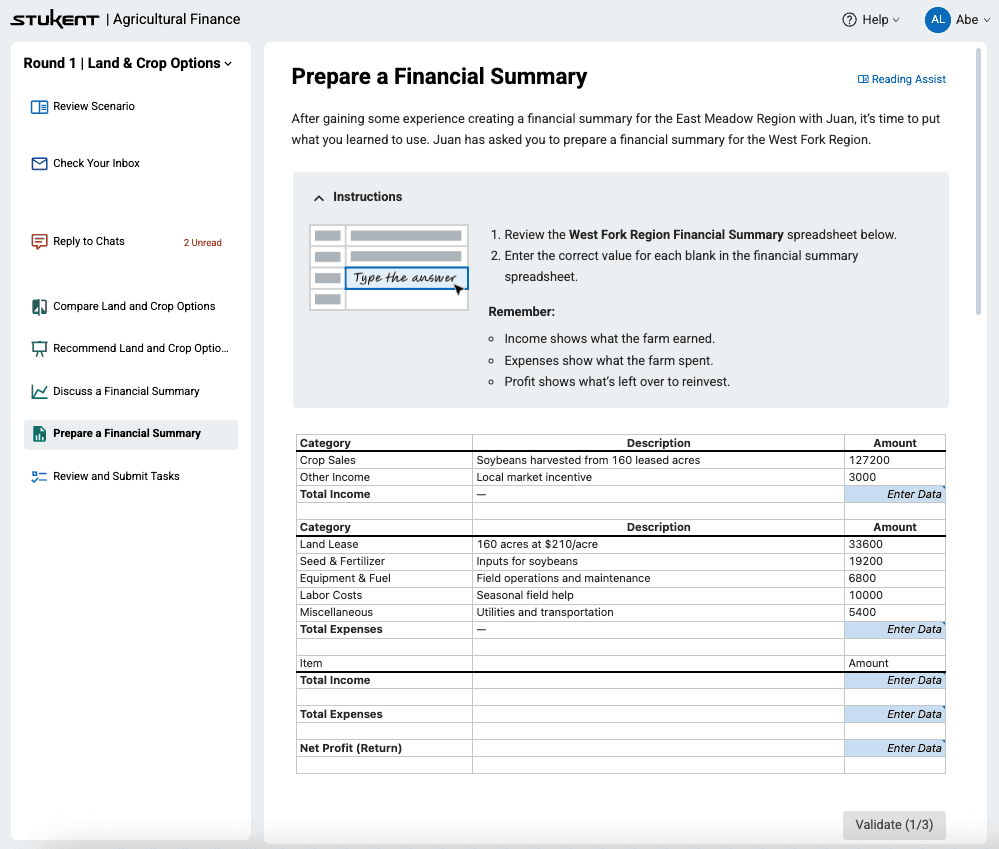Click 'Soybeans harvested from 160 leased acres' cell
This screenshot has width=999, height=849.
[x=658, y=460]
